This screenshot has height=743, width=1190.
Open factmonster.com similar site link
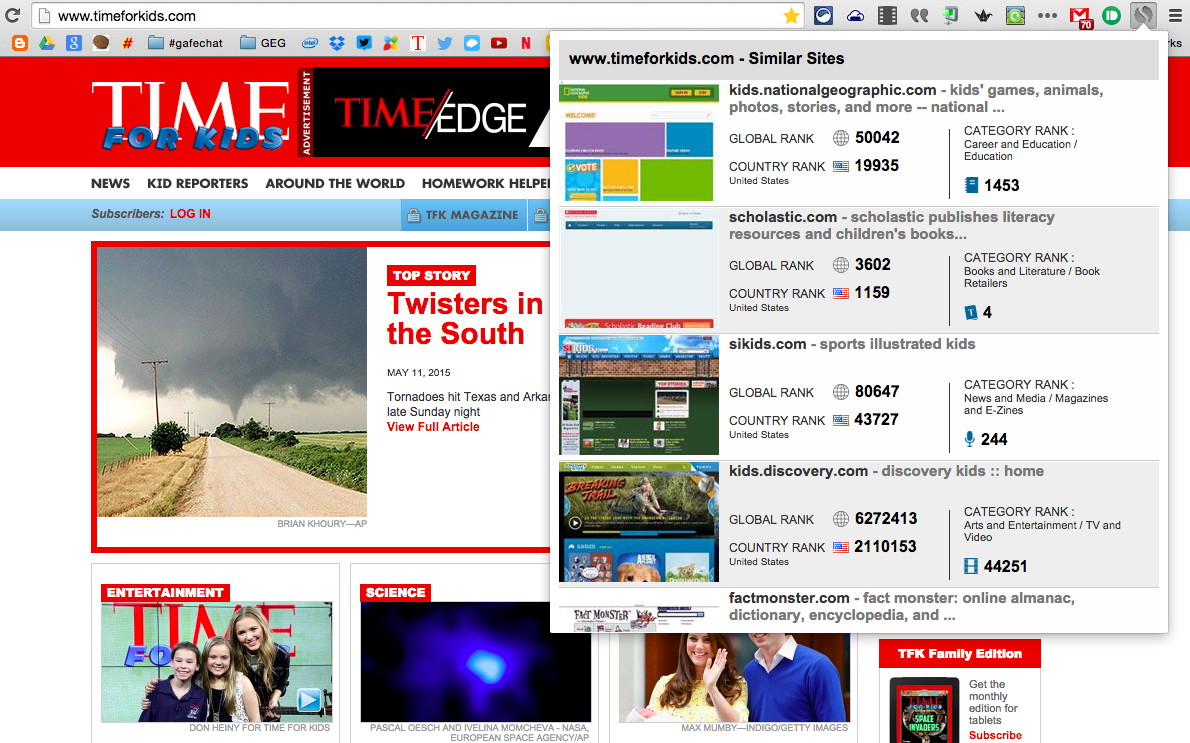click(789, 598)
